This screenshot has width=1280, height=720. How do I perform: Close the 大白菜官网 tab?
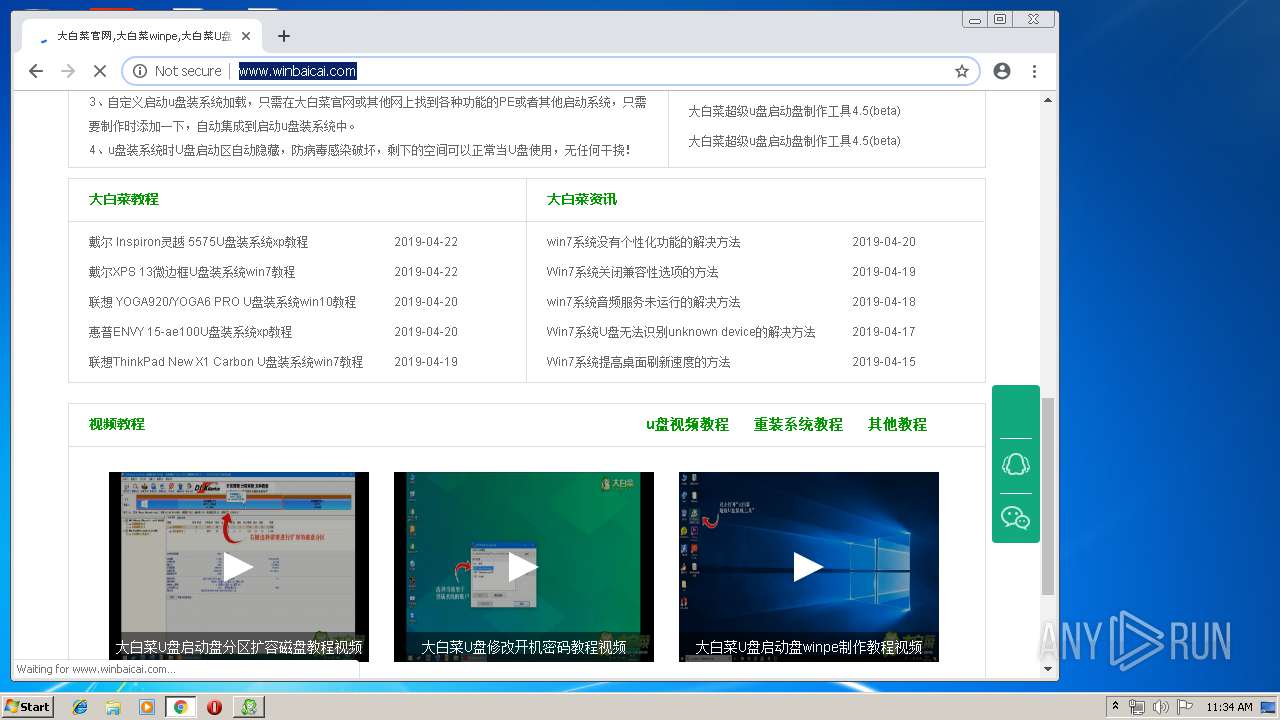246,36
